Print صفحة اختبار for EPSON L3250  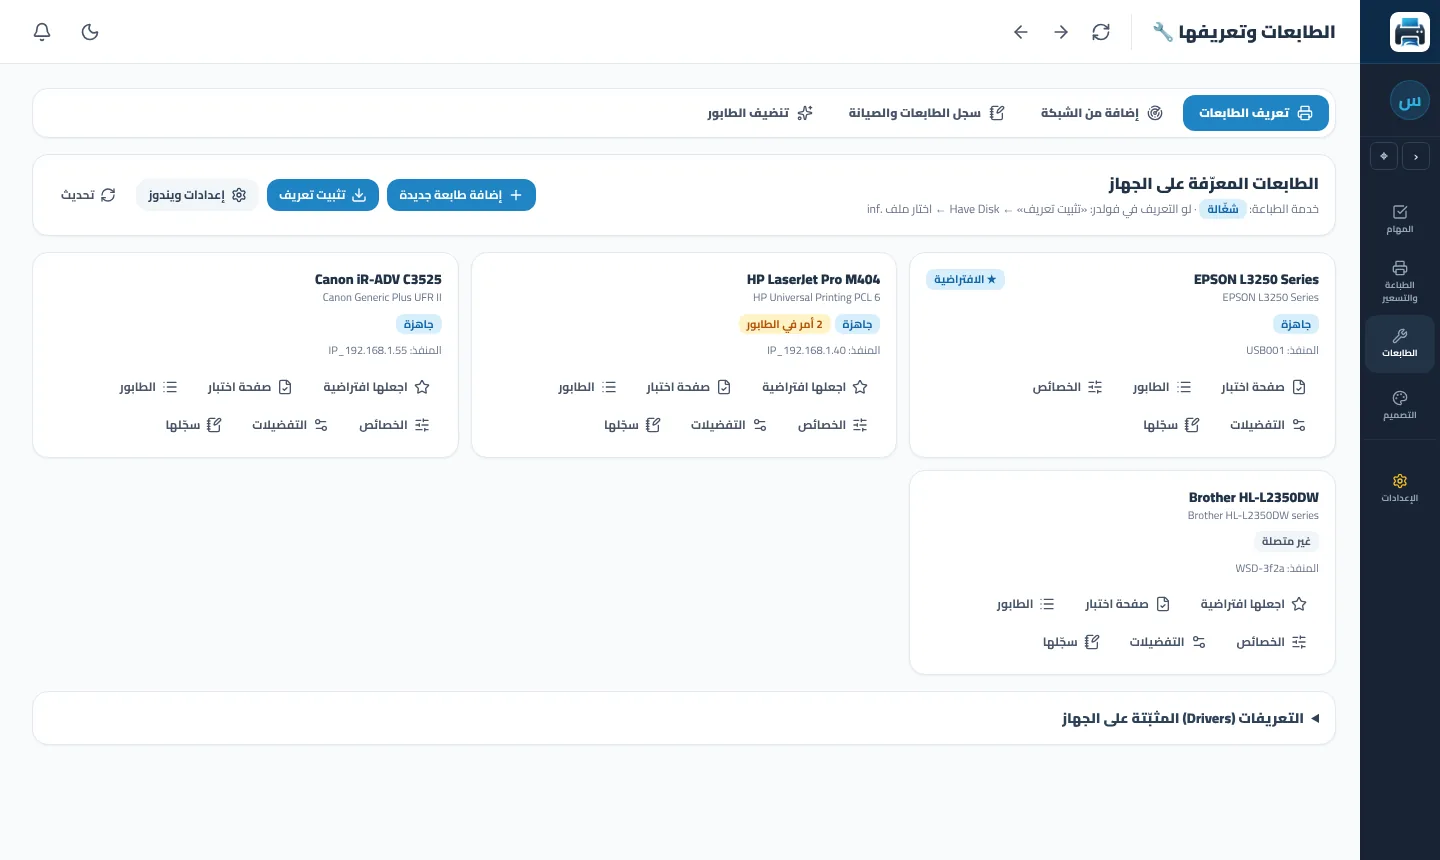pos(1264,387)
